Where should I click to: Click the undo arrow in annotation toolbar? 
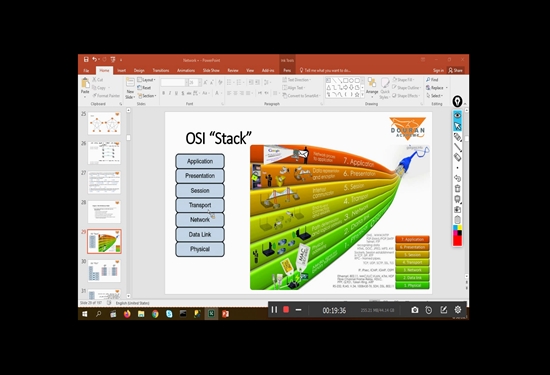click(457, 178)
